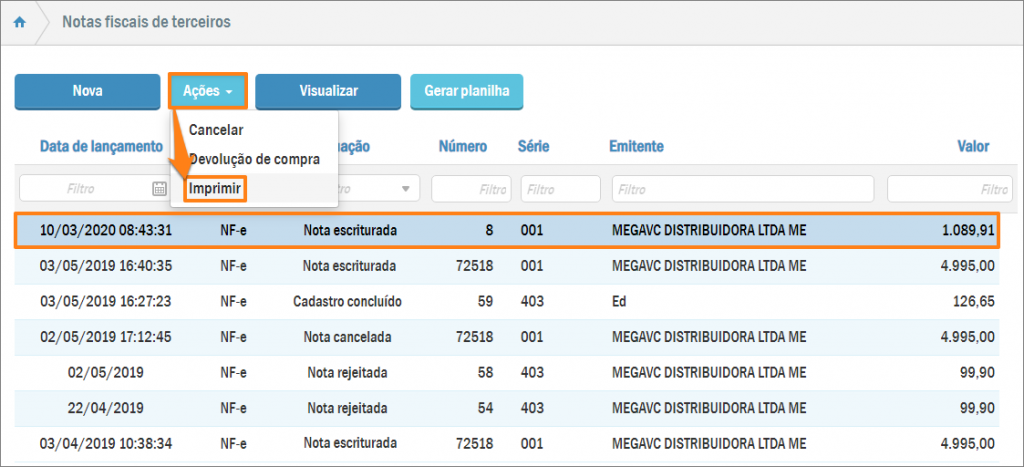Sort by Data de lançamento column

point(101,147)
